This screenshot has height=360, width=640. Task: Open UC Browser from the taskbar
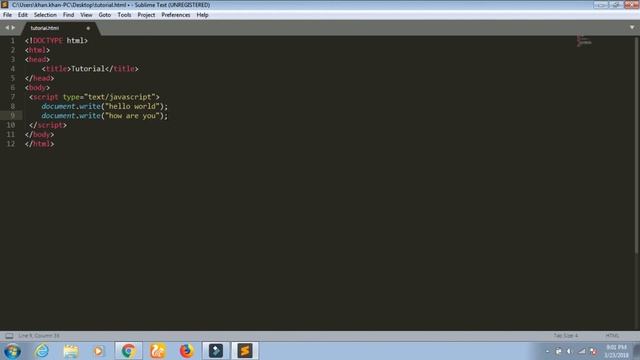(x=158, y=351)
